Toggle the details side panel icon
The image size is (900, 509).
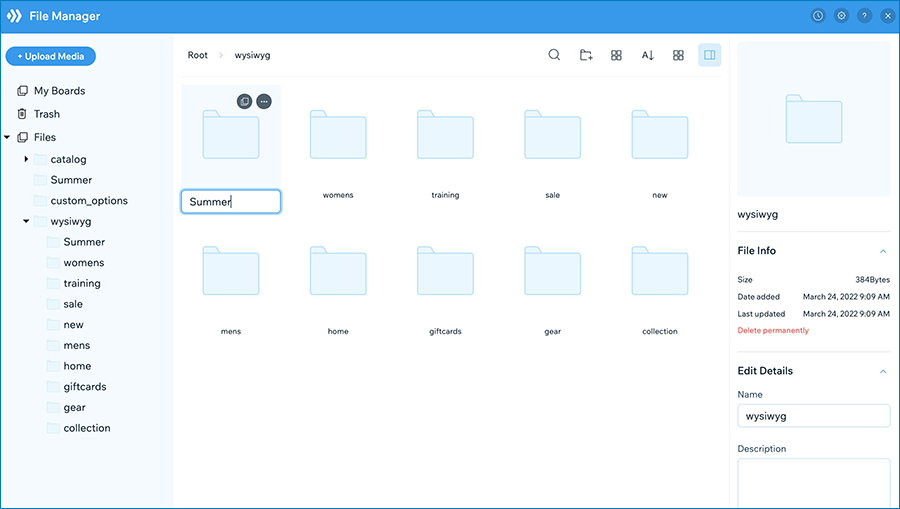709,55
